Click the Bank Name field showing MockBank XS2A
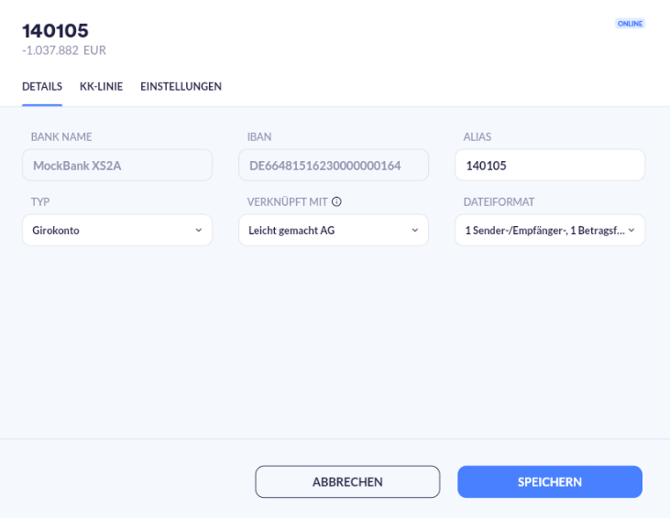Viewport: 670px width, 518px height. pyautogui.click(x=117, y=165)
